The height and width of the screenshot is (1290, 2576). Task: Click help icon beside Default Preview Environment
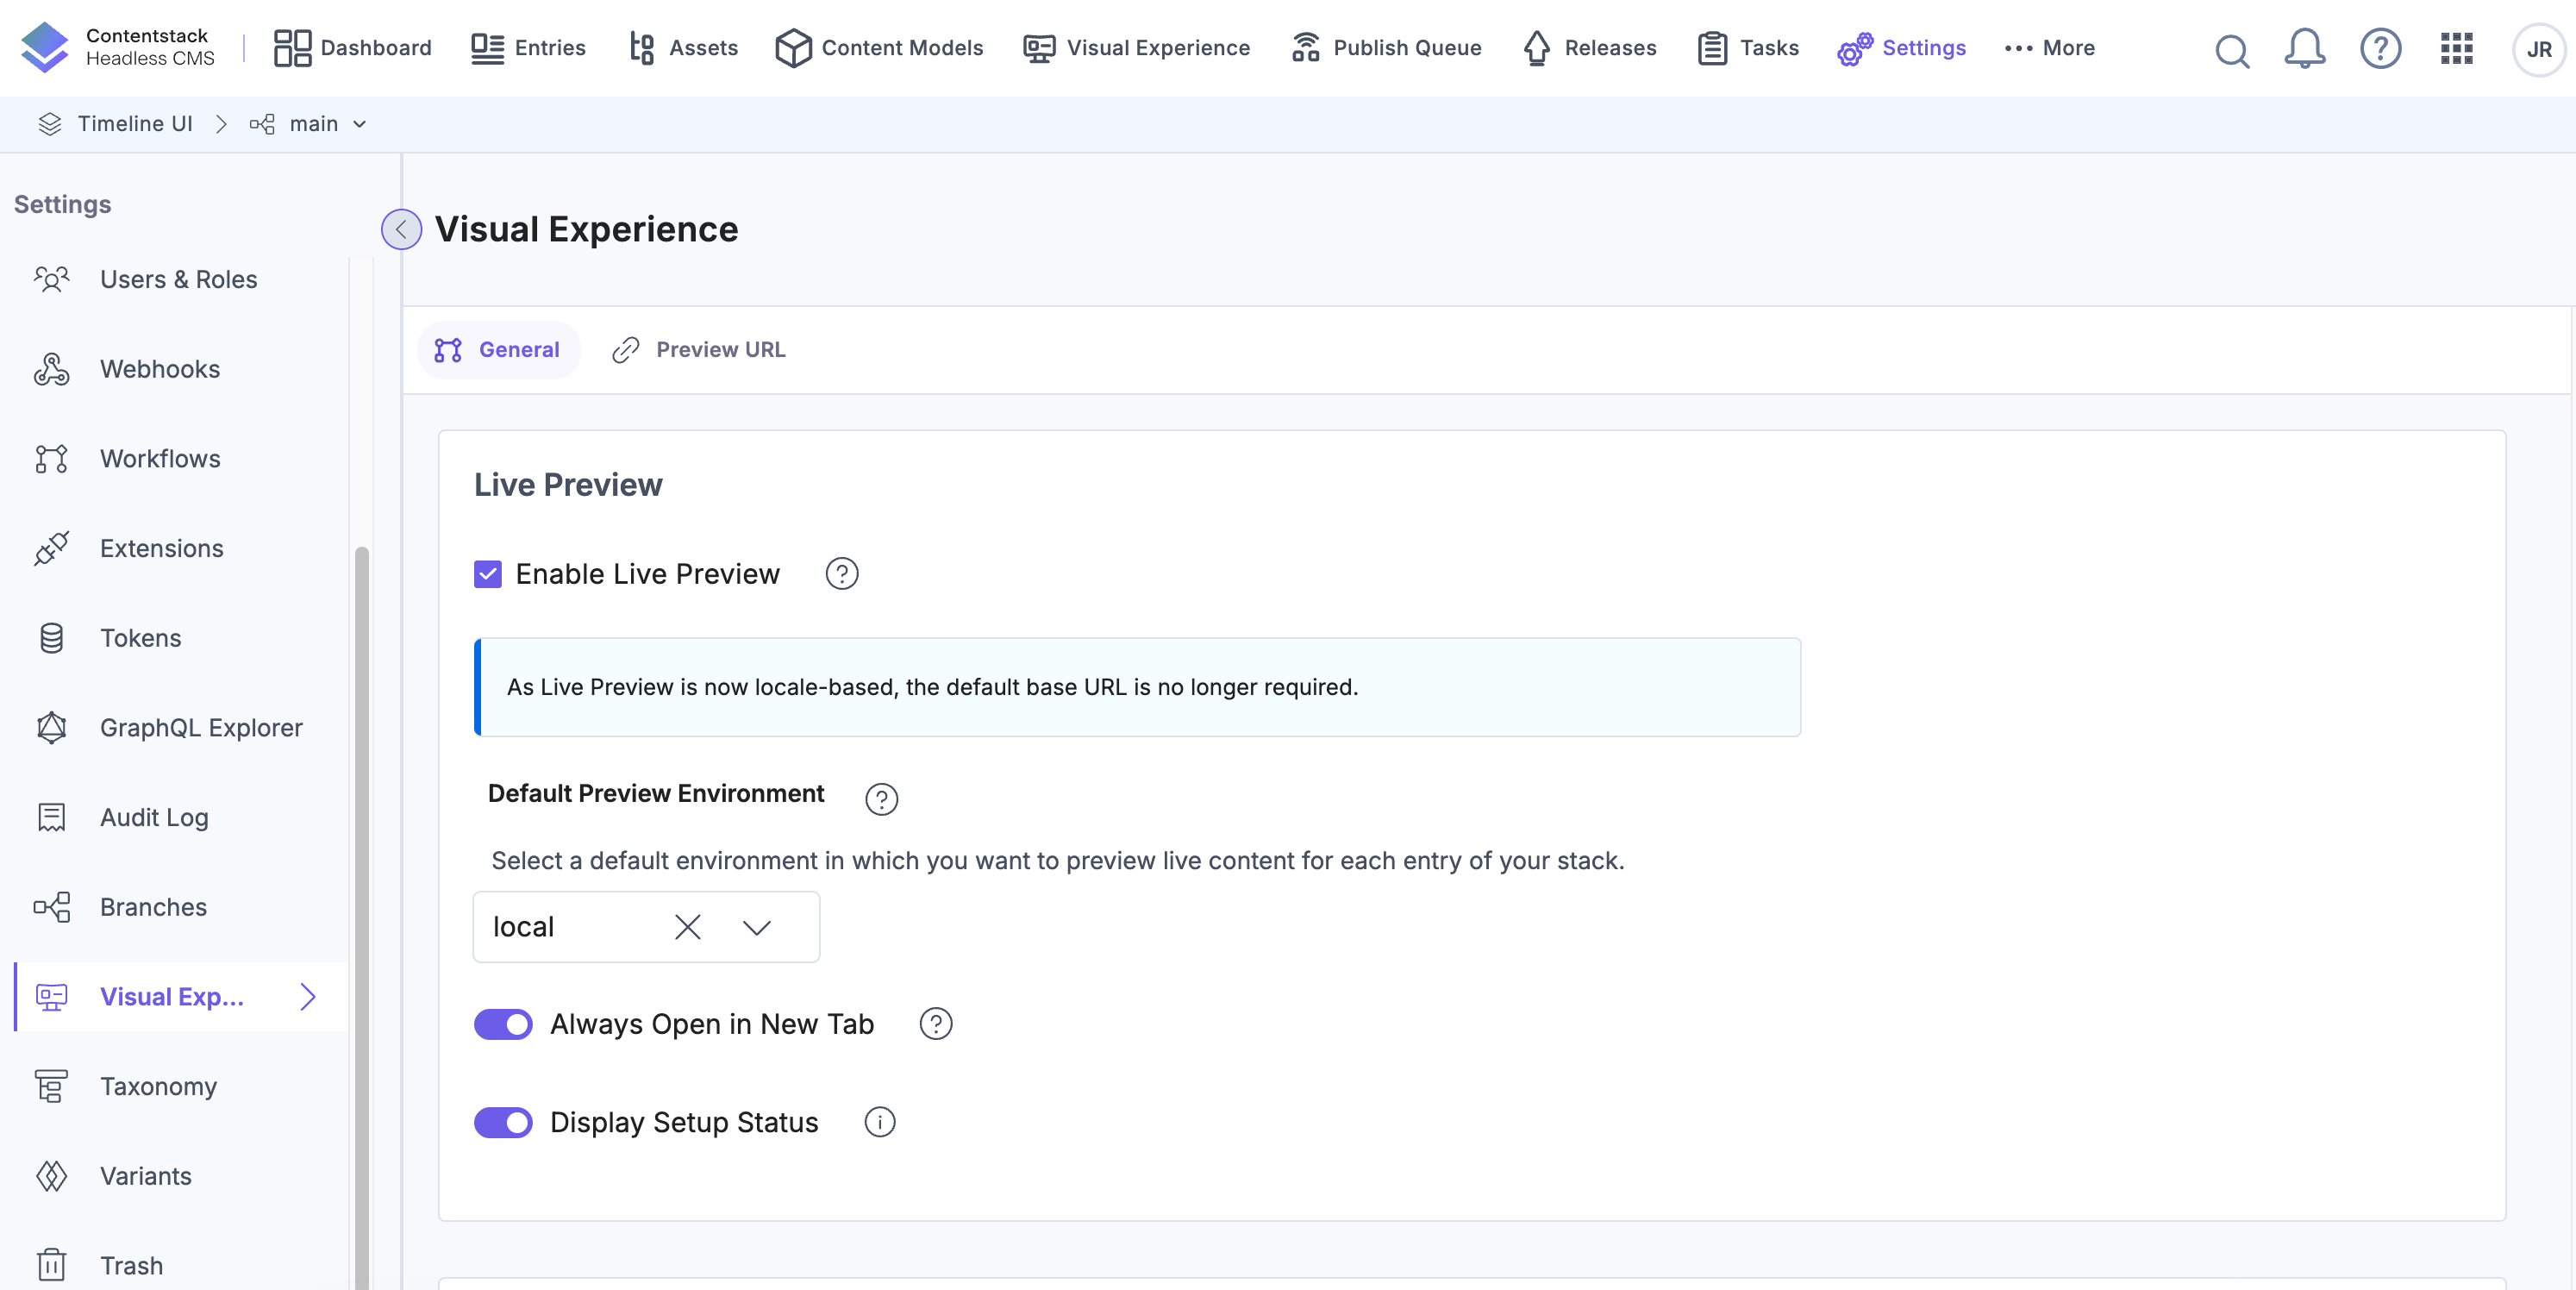[881, 799]
